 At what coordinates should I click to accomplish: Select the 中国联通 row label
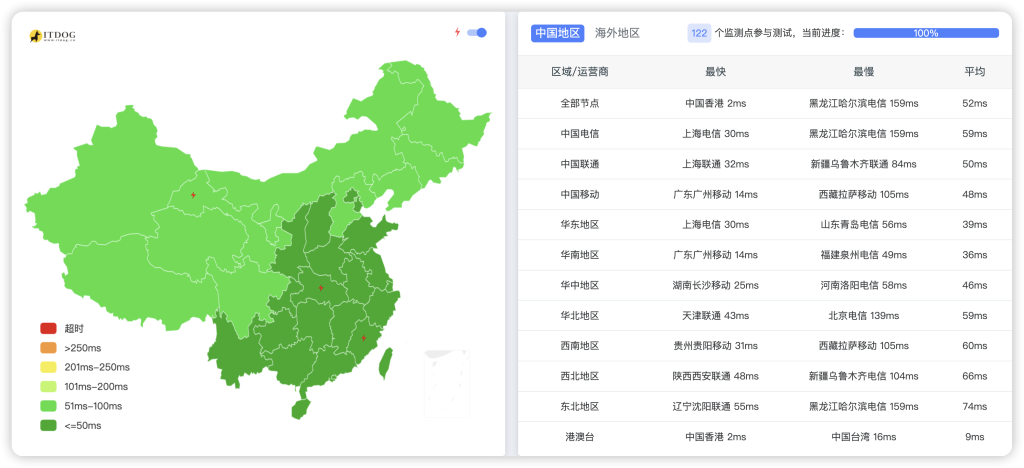[580, 164]
